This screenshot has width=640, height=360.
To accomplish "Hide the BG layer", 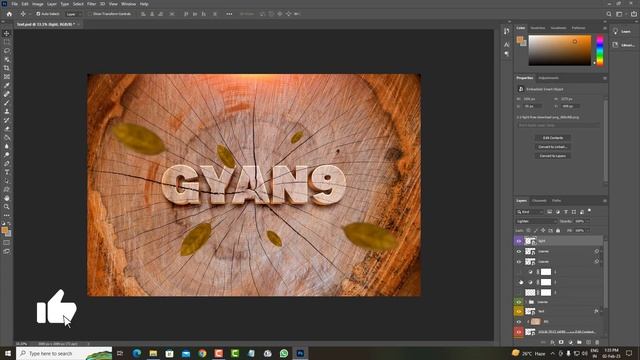I will click(x=519, y=322).
